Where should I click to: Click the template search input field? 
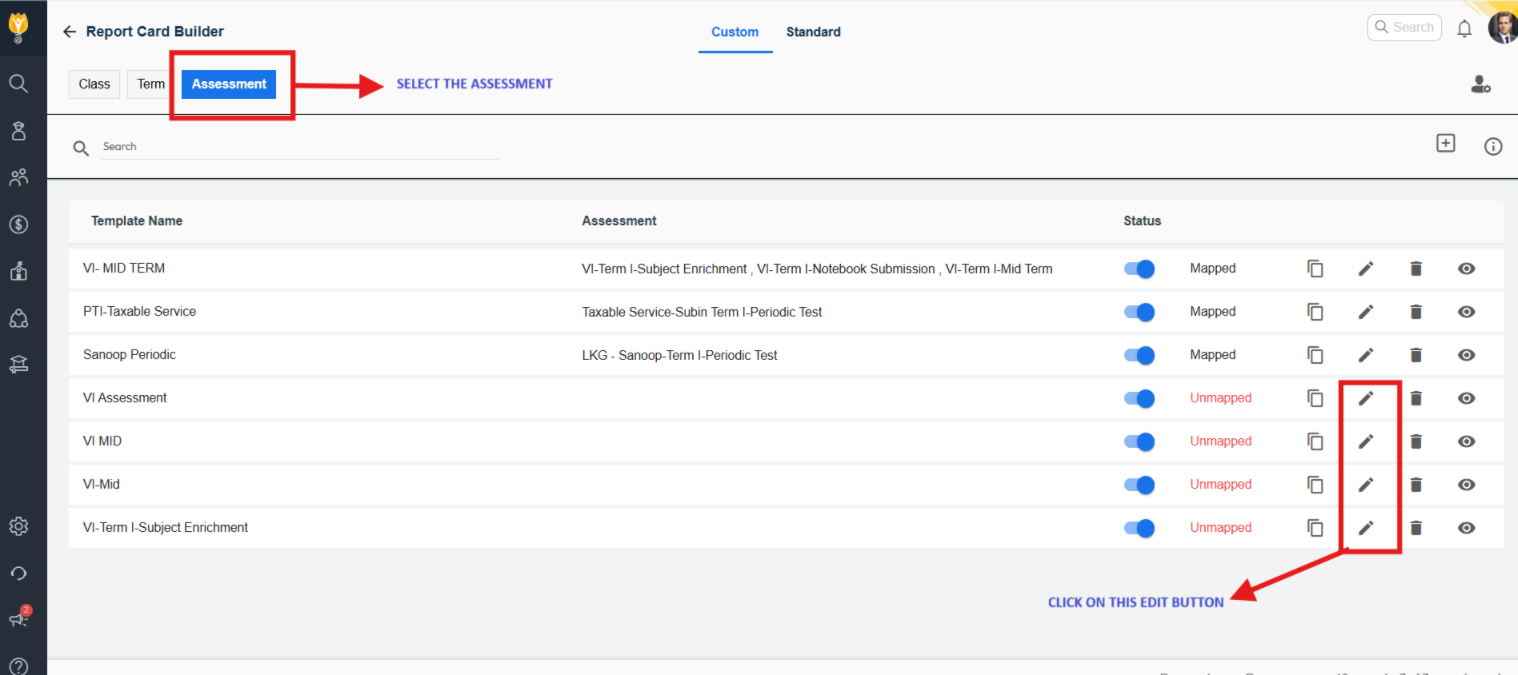pos(300,147)
